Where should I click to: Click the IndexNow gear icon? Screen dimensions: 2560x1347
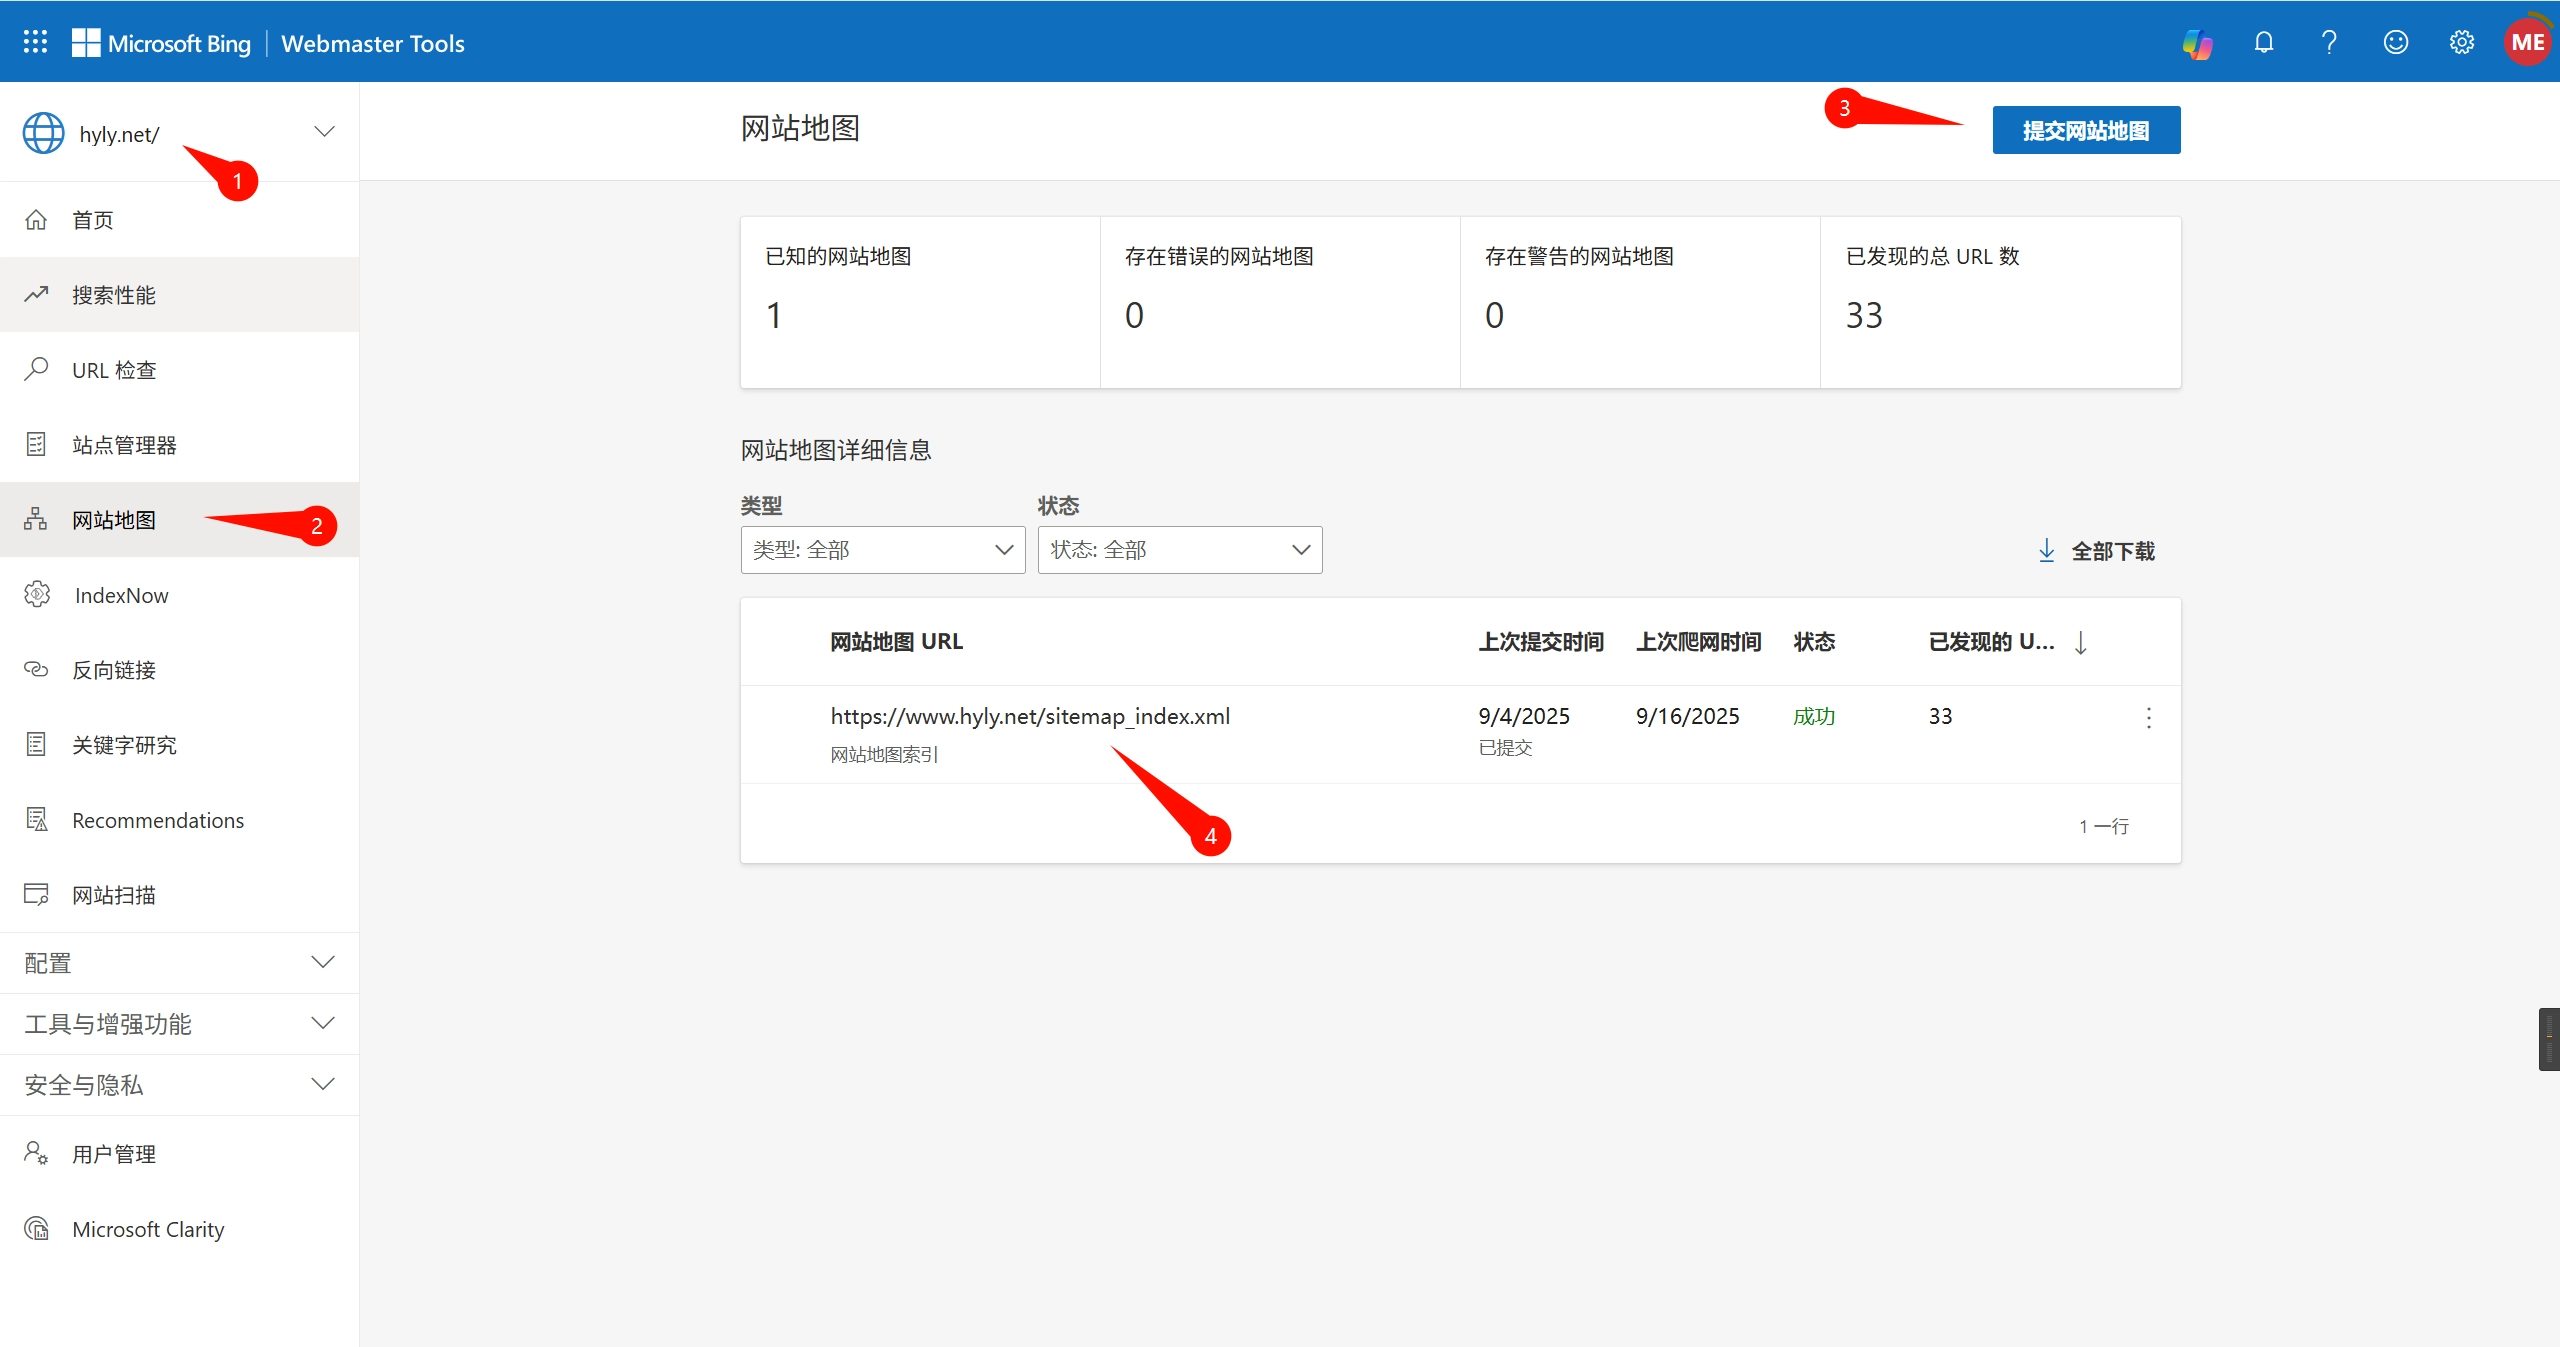[x=37, y=594]
